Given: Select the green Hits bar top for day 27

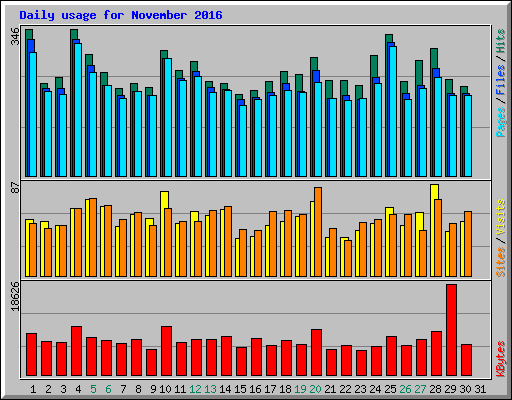Looking at the screenshot, I should (419, 73).
